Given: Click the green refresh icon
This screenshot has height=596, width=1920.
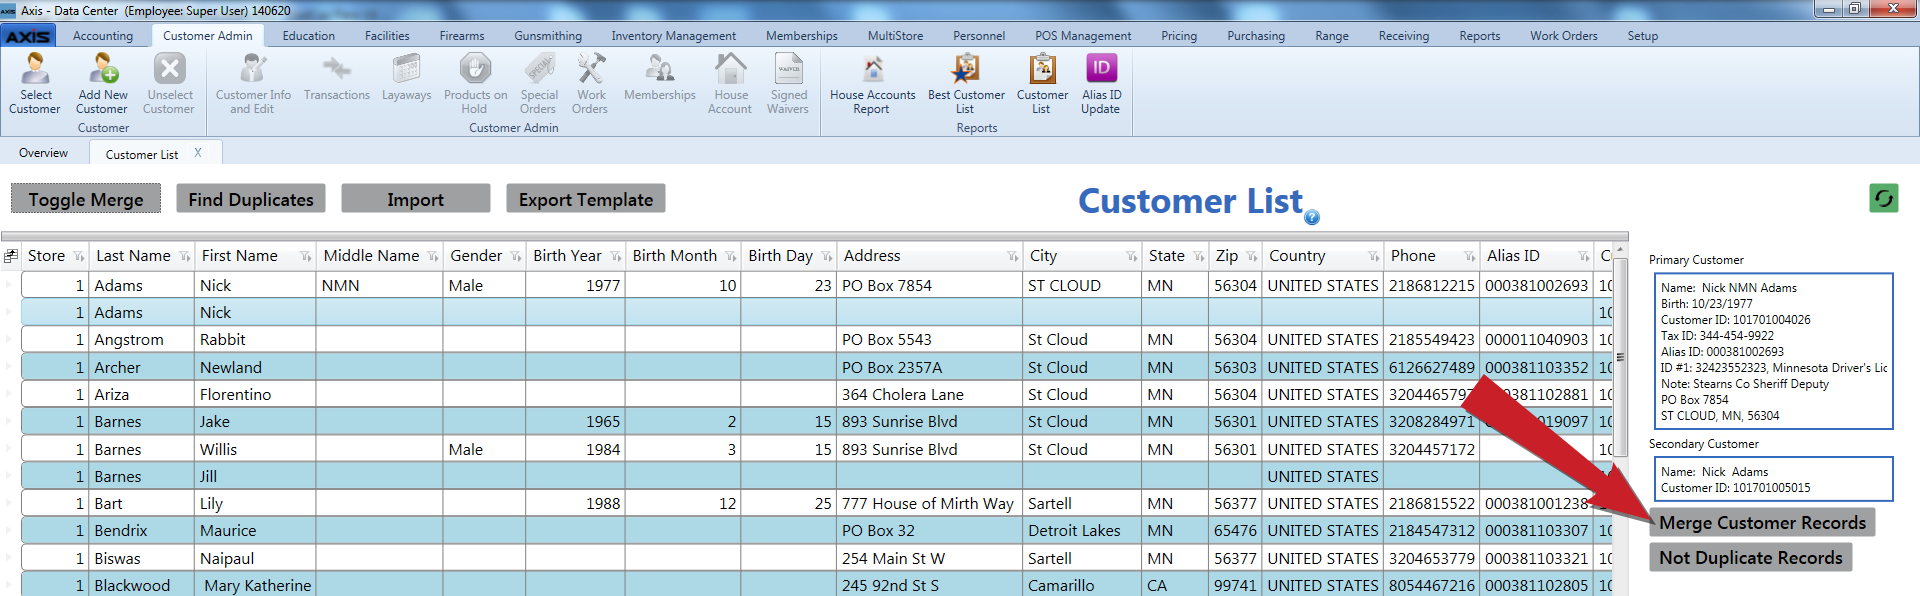Looking at the screenshot, I should (1884, 198).
